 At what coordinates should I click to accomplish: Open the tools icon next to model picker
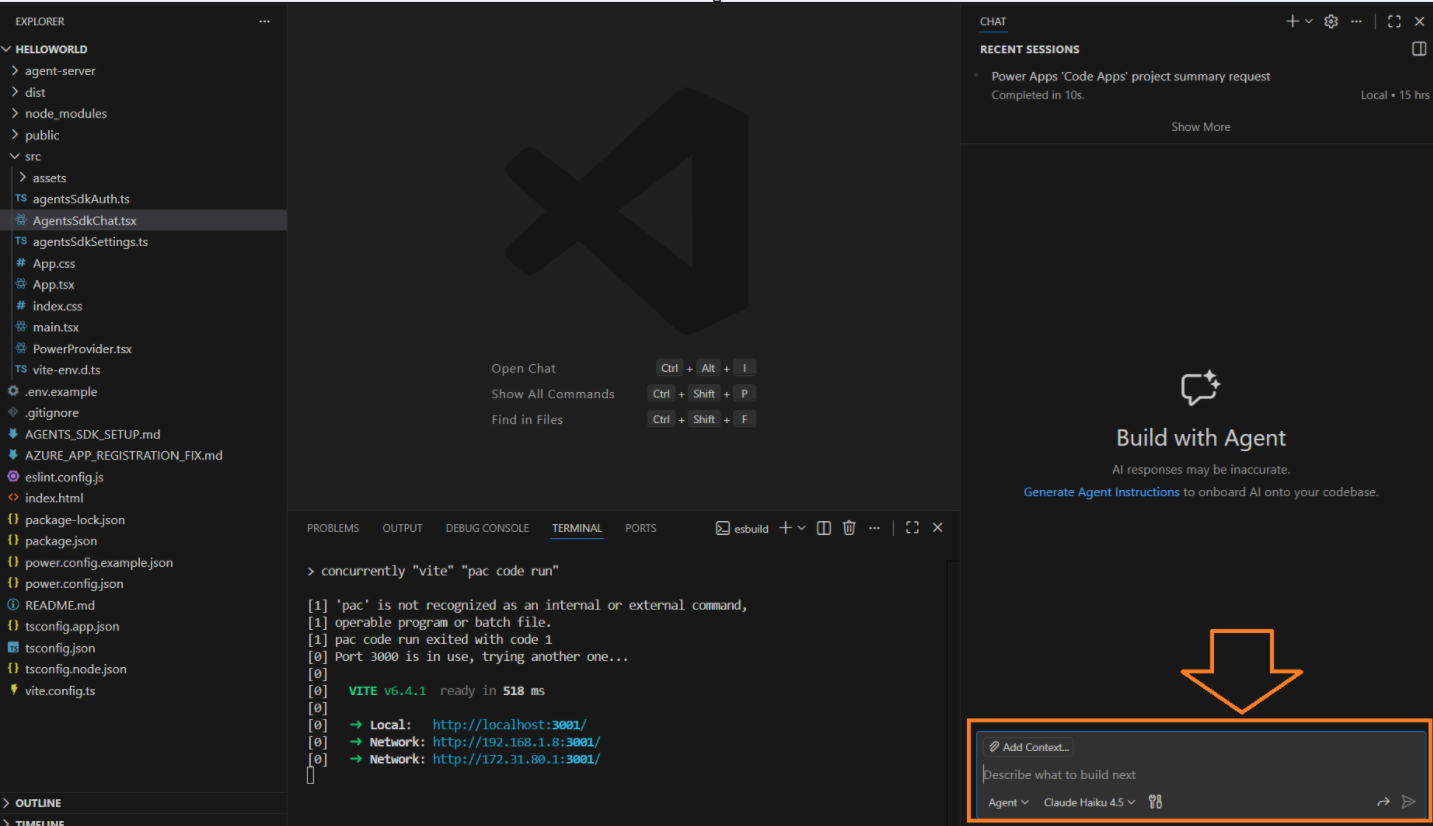pos(1155,801)
